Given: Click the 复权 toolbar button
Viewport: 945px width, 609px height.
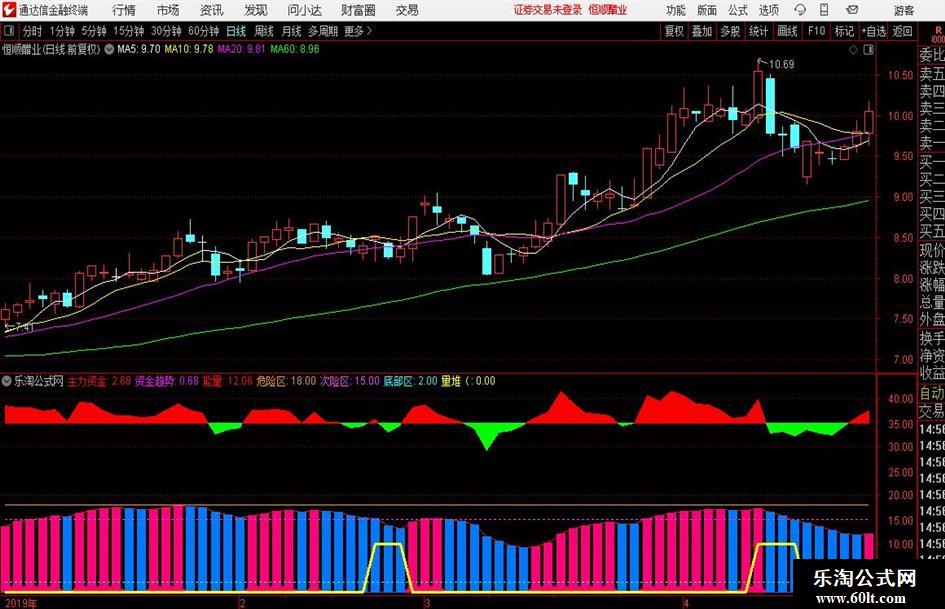Looking at the screenshot, I should pyautogui.click(x=674, y=31).
